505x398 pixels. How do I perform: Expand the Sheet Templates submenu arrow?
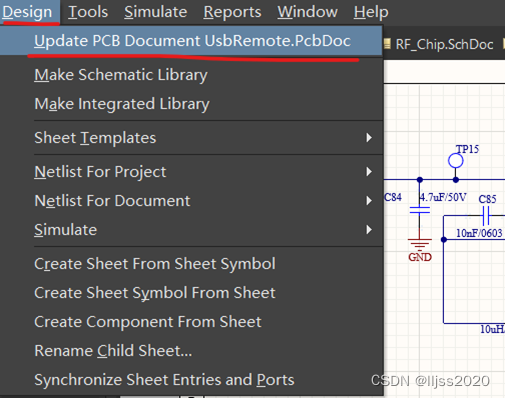(x=369, y=138)
